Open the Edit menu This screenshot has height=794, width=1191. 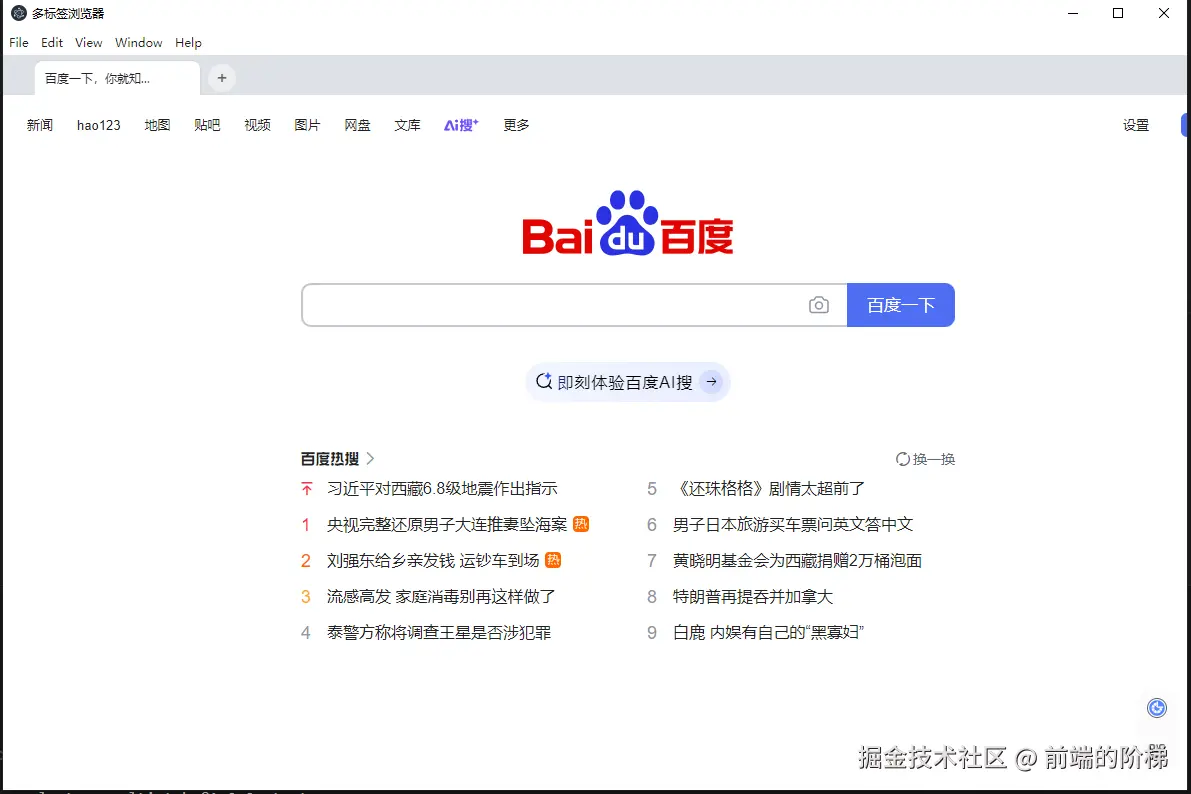coord(52,43)
